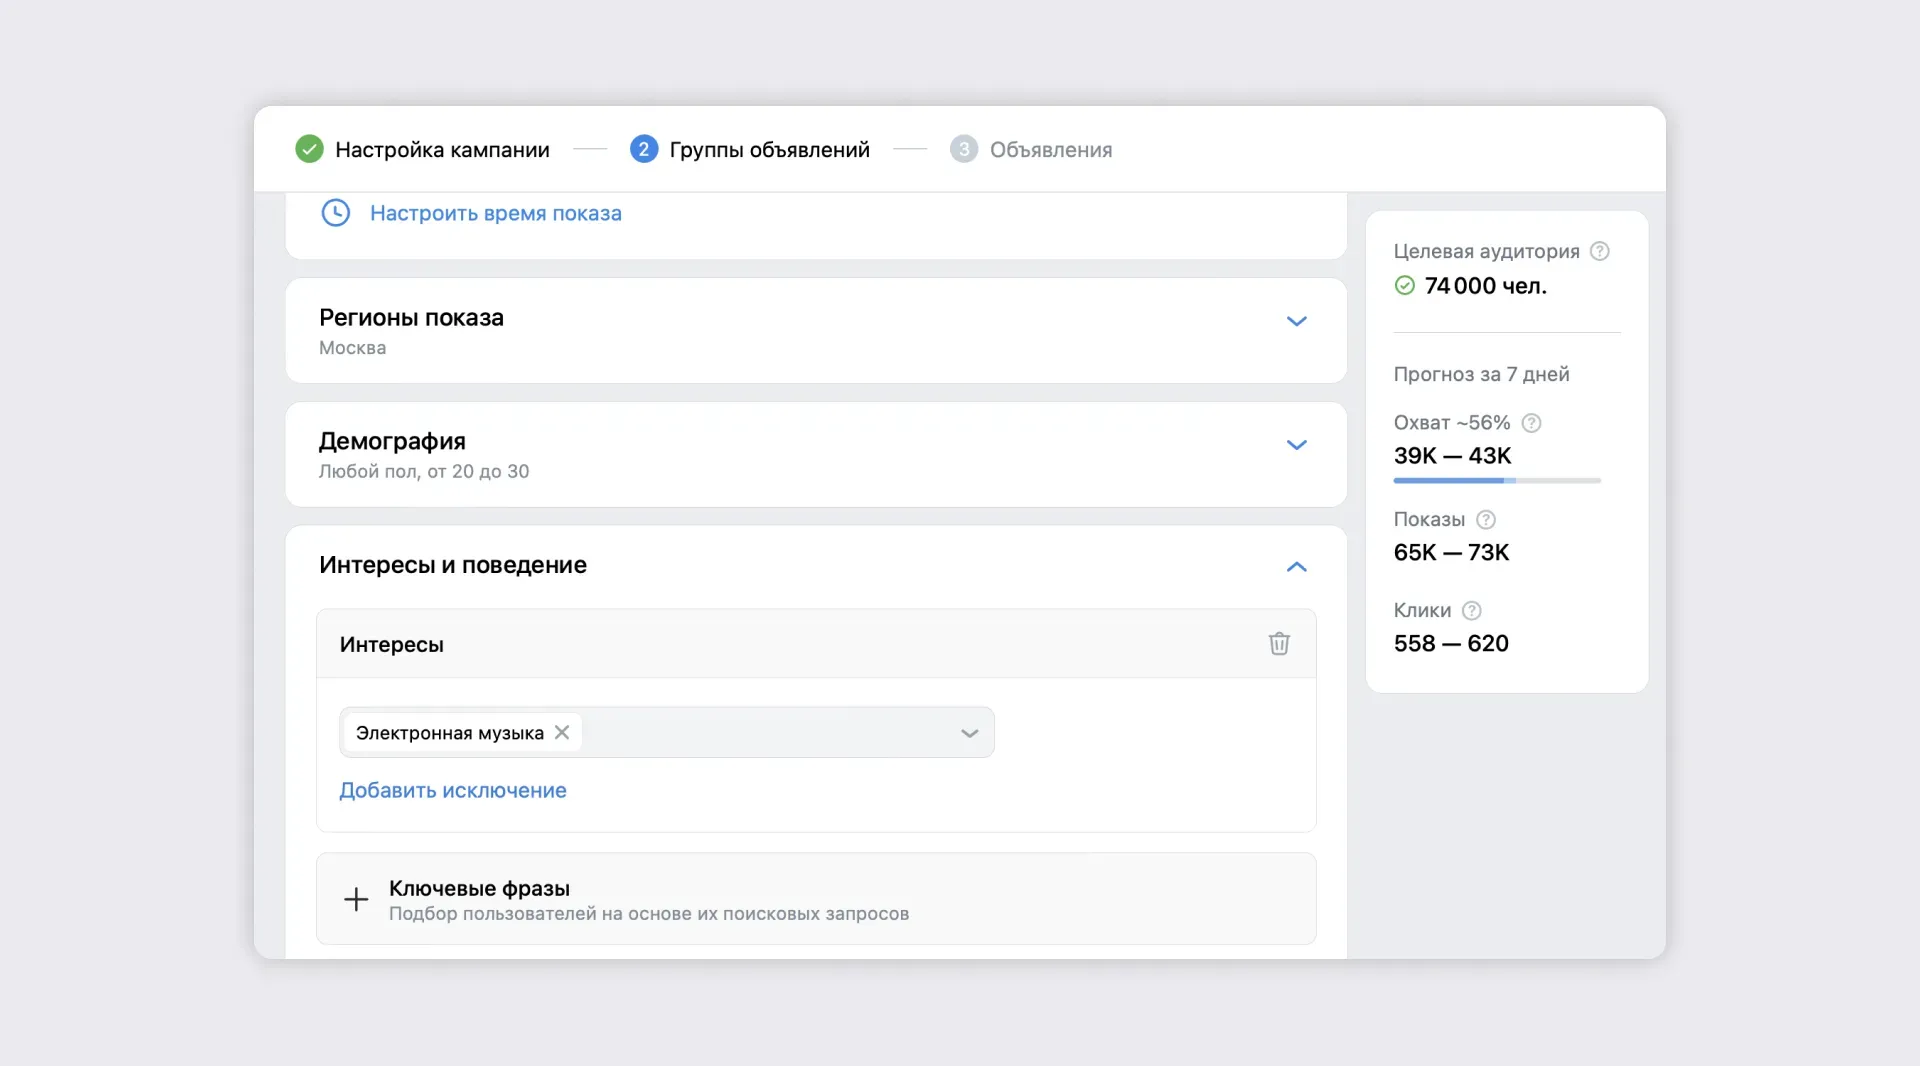
Task: Click the help icon beside Показы
Action: [1486, 520]
